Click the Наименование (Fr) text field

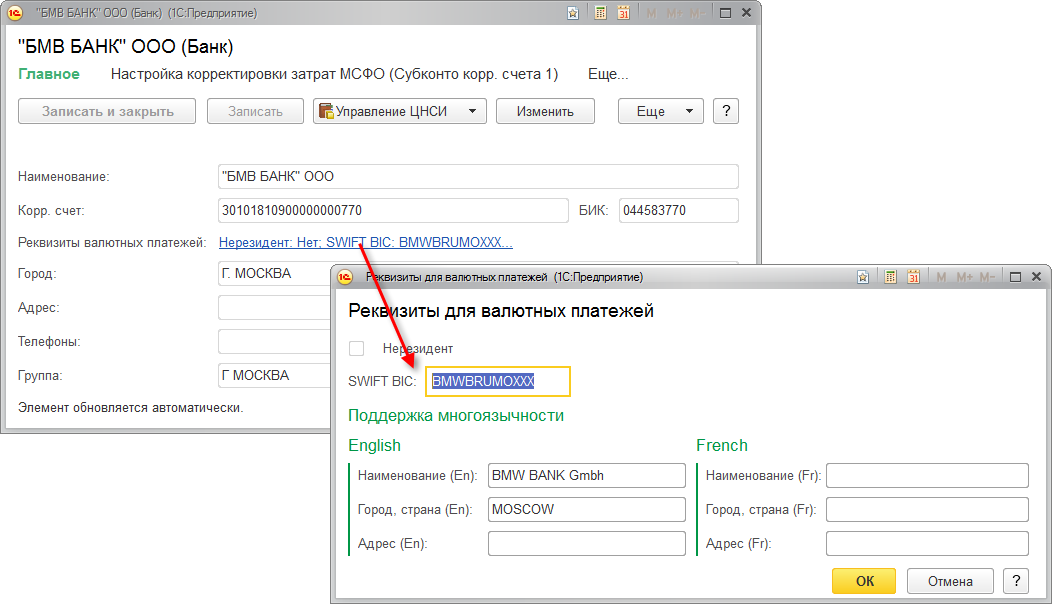click(926, 476)
